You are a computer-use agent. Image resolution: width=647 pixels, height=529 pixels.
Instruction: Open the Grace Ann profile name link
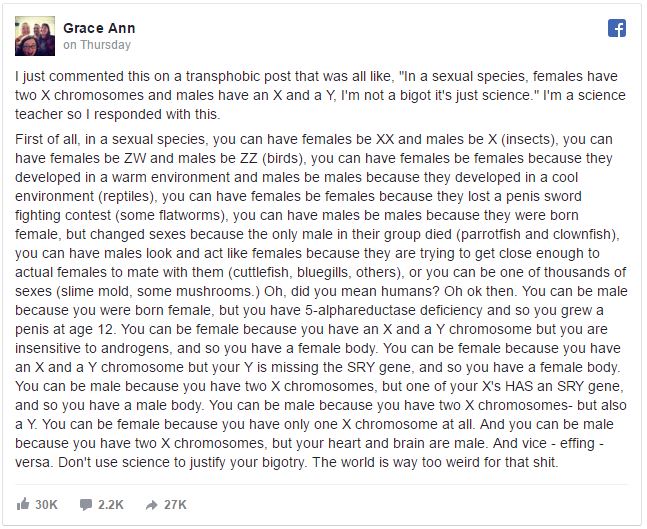pos(99,28)
